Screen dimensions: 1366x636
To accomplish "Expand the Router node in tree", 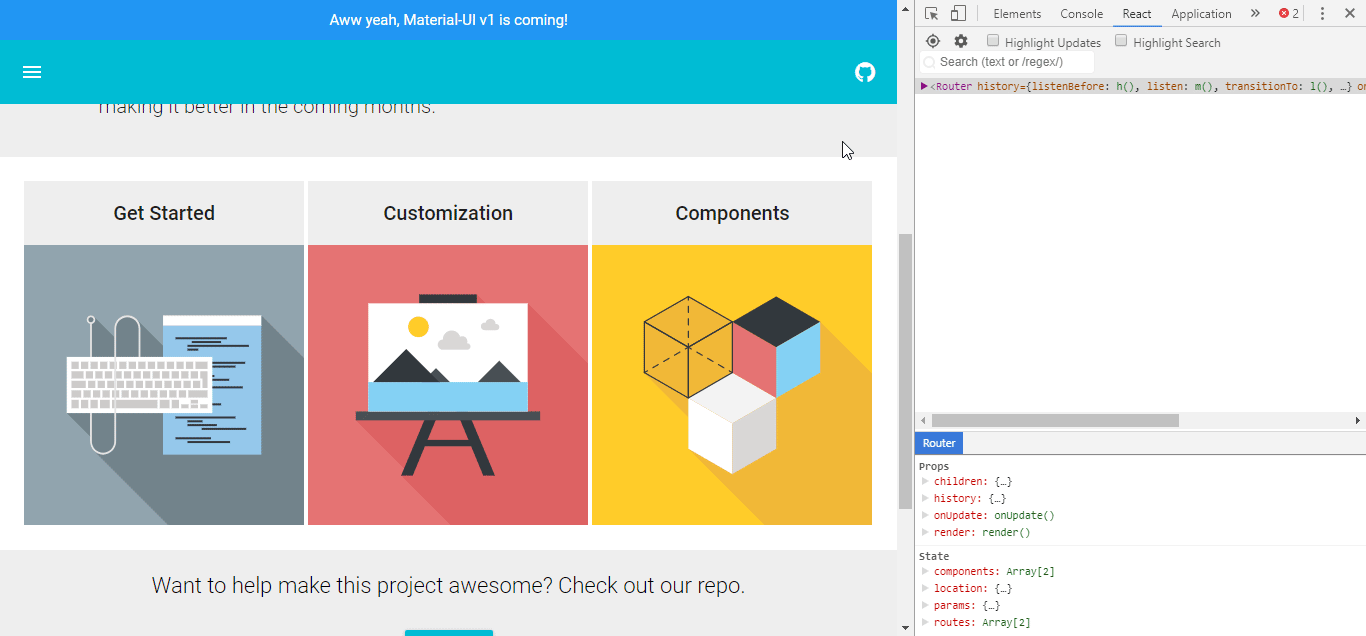I will point(924,86).
